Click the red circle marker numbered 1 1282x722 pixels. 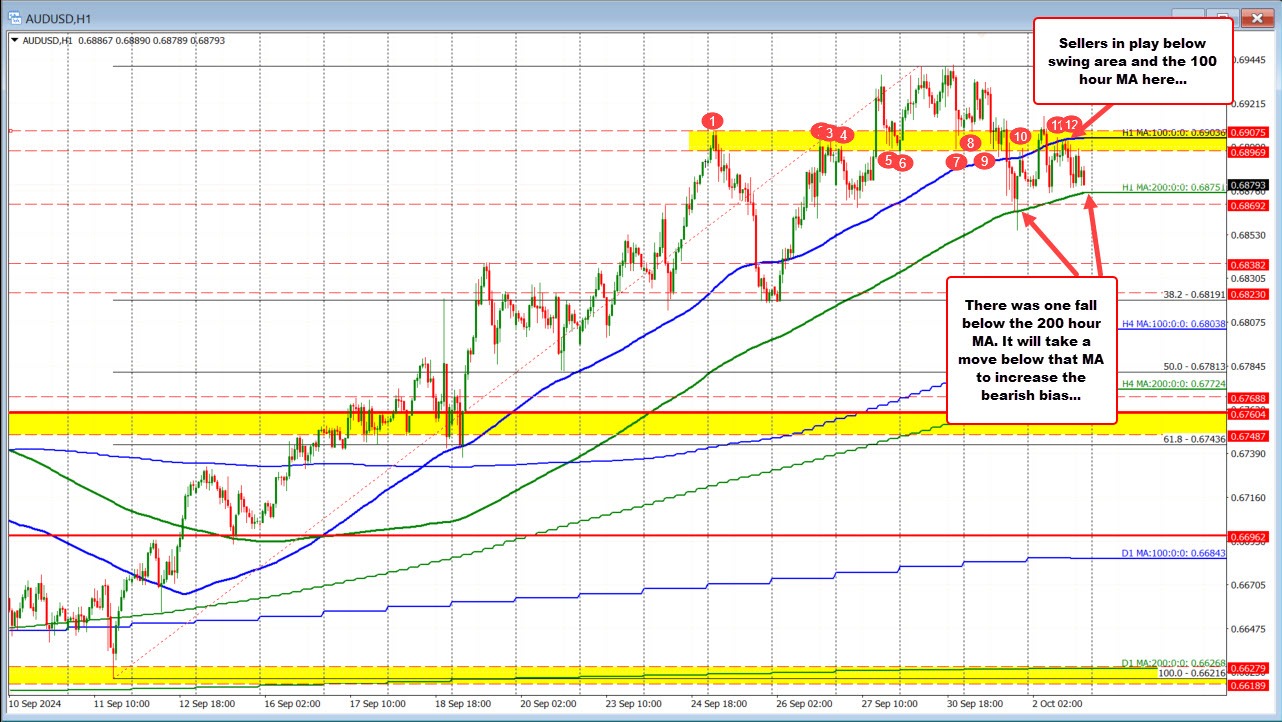[x=712, y=121]
